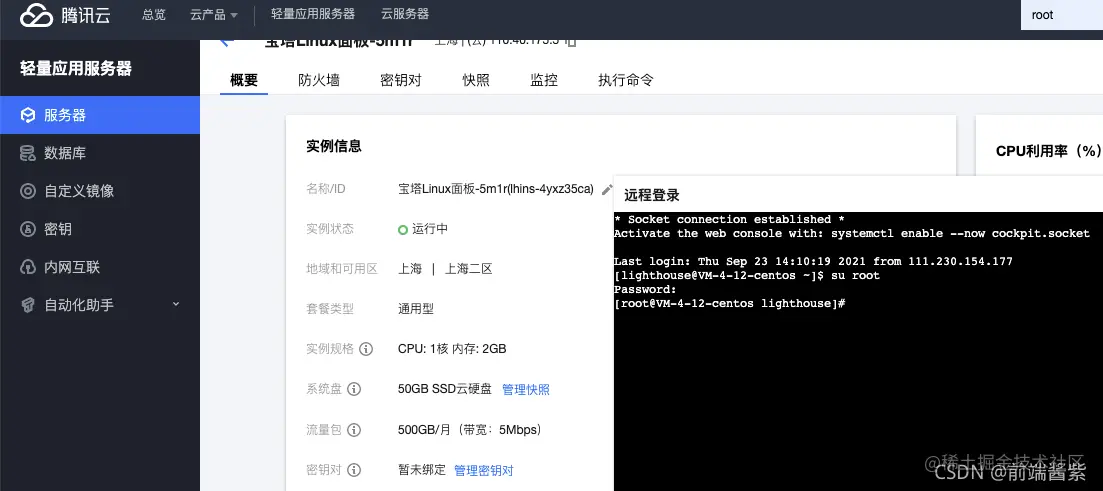Click the 数据库 database icon

point(27,153)
